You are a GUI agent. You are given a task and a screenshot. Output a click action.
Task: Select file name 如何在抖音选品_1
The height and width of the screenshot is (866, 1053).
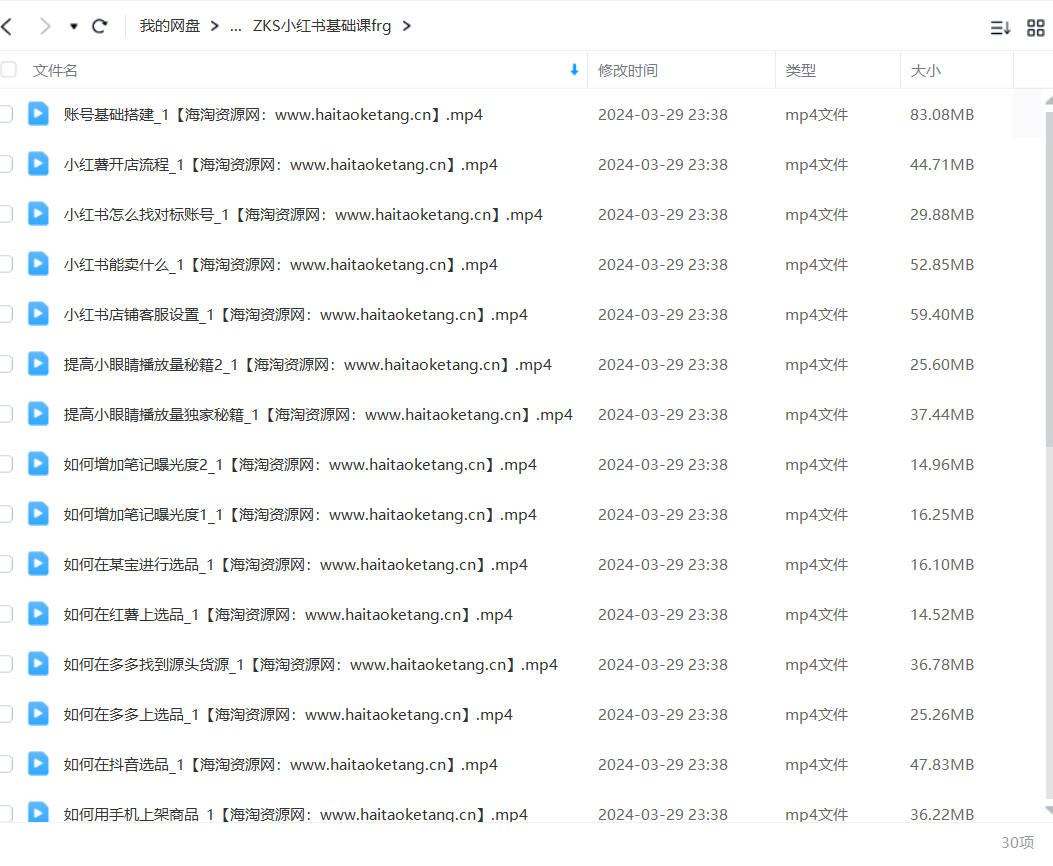click(281, 765)
